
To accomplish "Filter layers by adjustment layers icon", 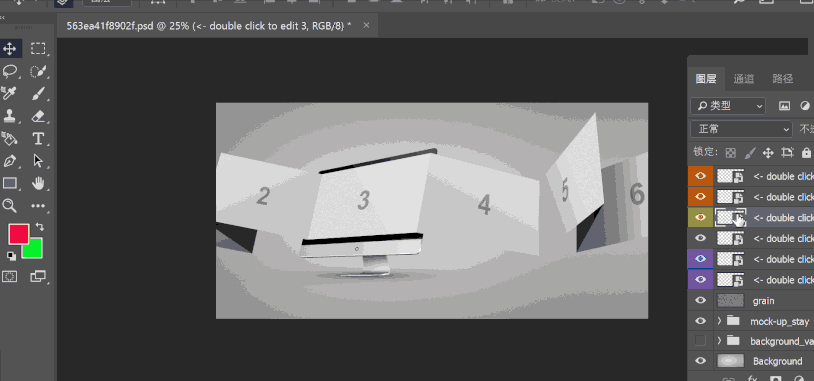I will pyautogui.click(x=805, y=106).
